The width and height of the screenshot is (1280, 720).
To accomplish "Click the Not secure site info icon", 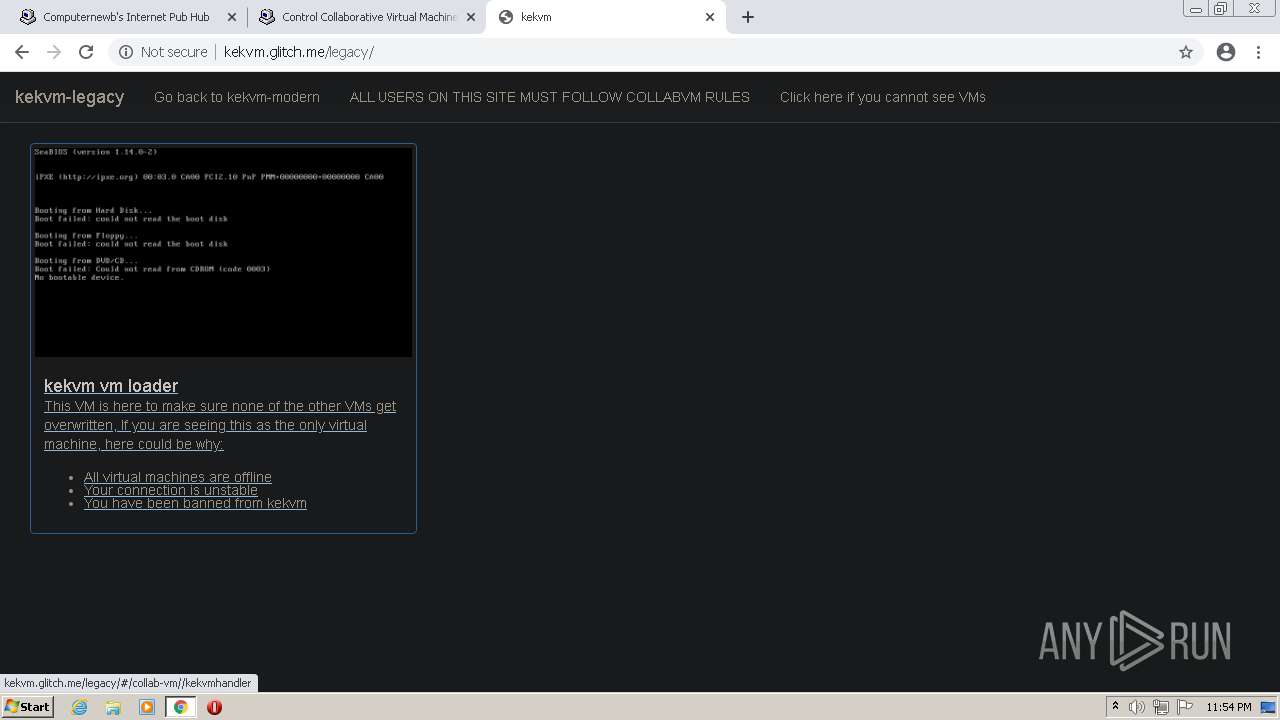I will point(126,52).
